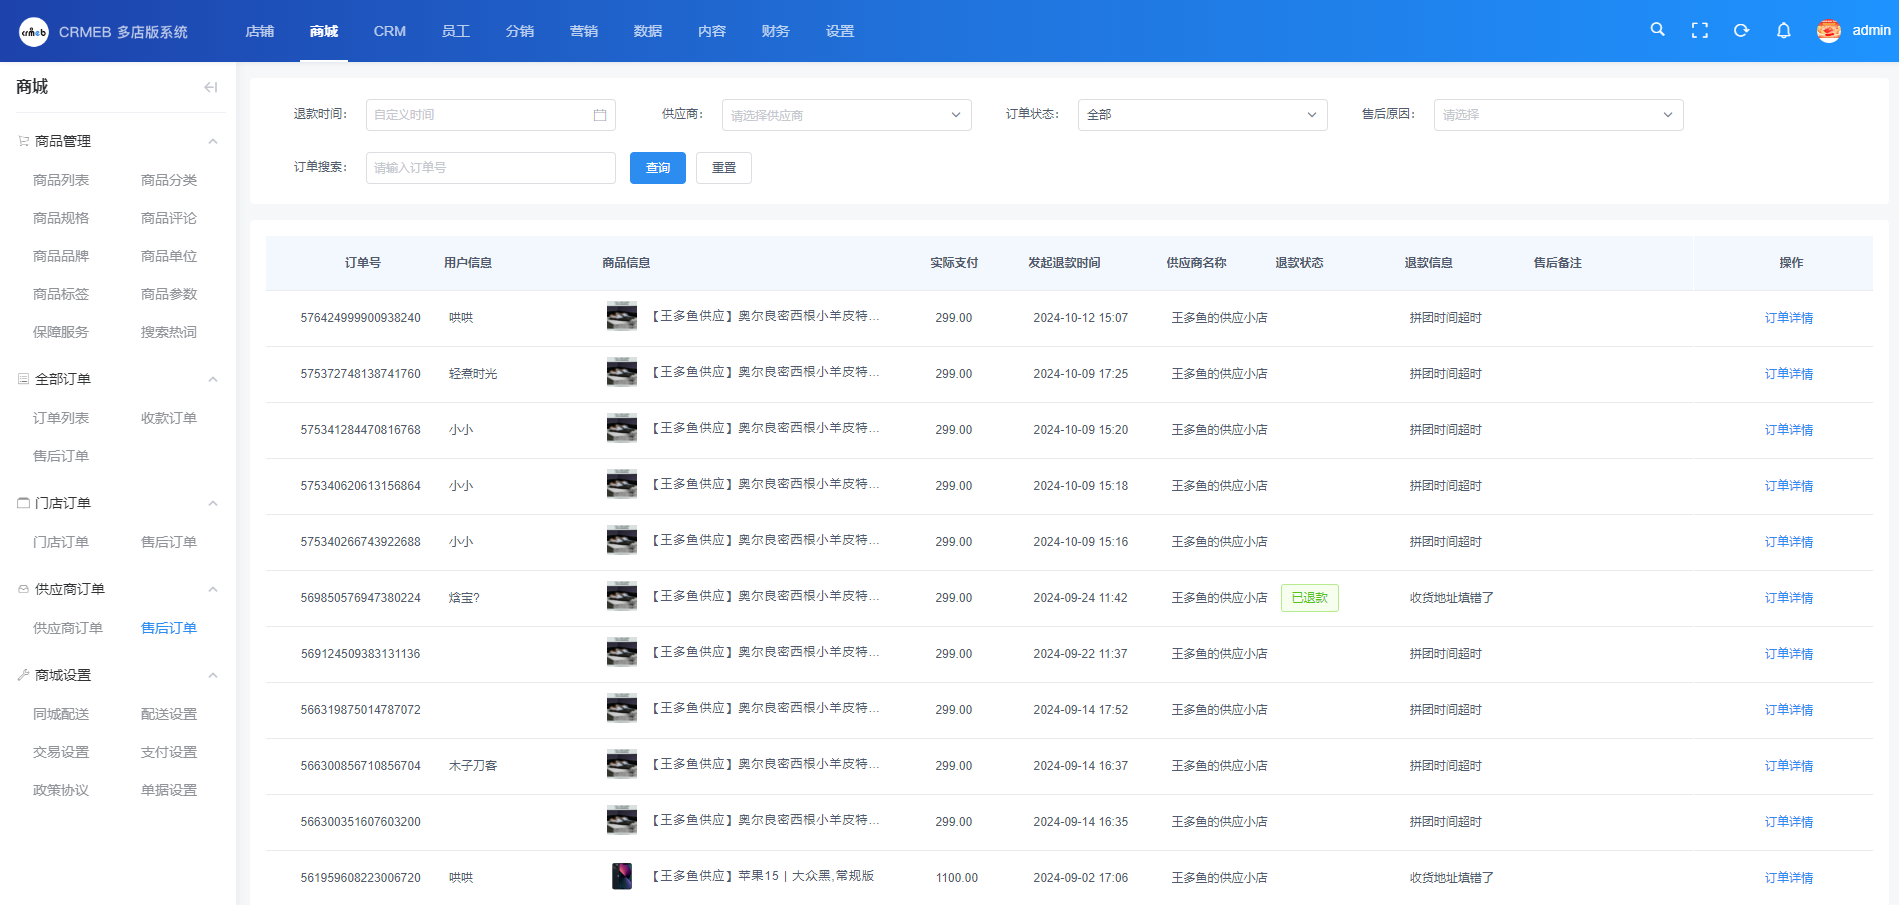Collapse the 供应商订单 sidebar group
The image size is (1899, 905).
212,589
